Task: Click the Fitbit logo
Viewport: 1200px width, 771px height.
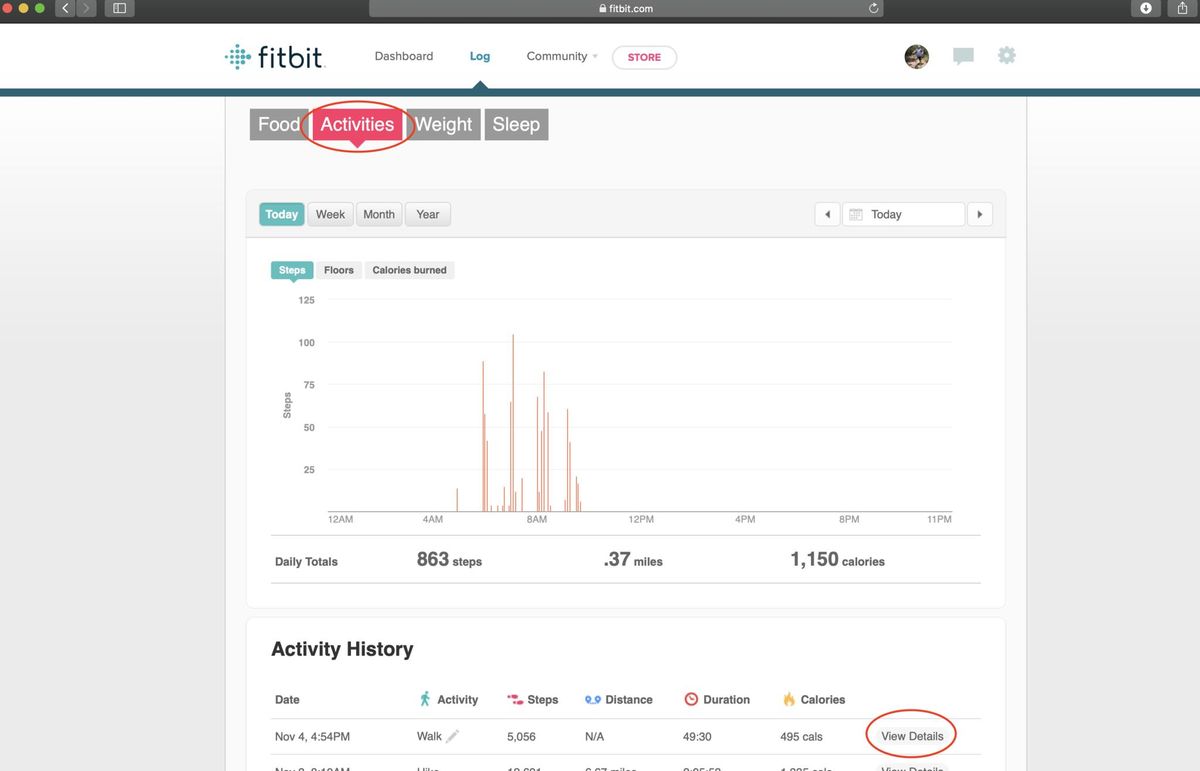Action: [x=274, y=56]
